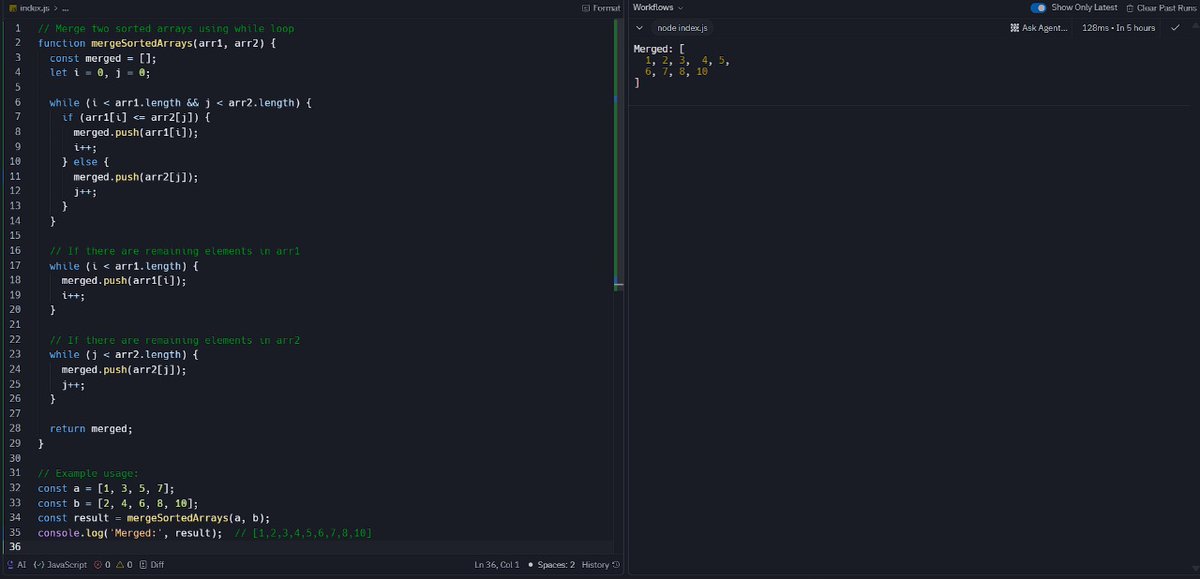This screenshot has width=1200, height=579.
Task: Click the 128ms run time label
Action: tap(1118, 28)
